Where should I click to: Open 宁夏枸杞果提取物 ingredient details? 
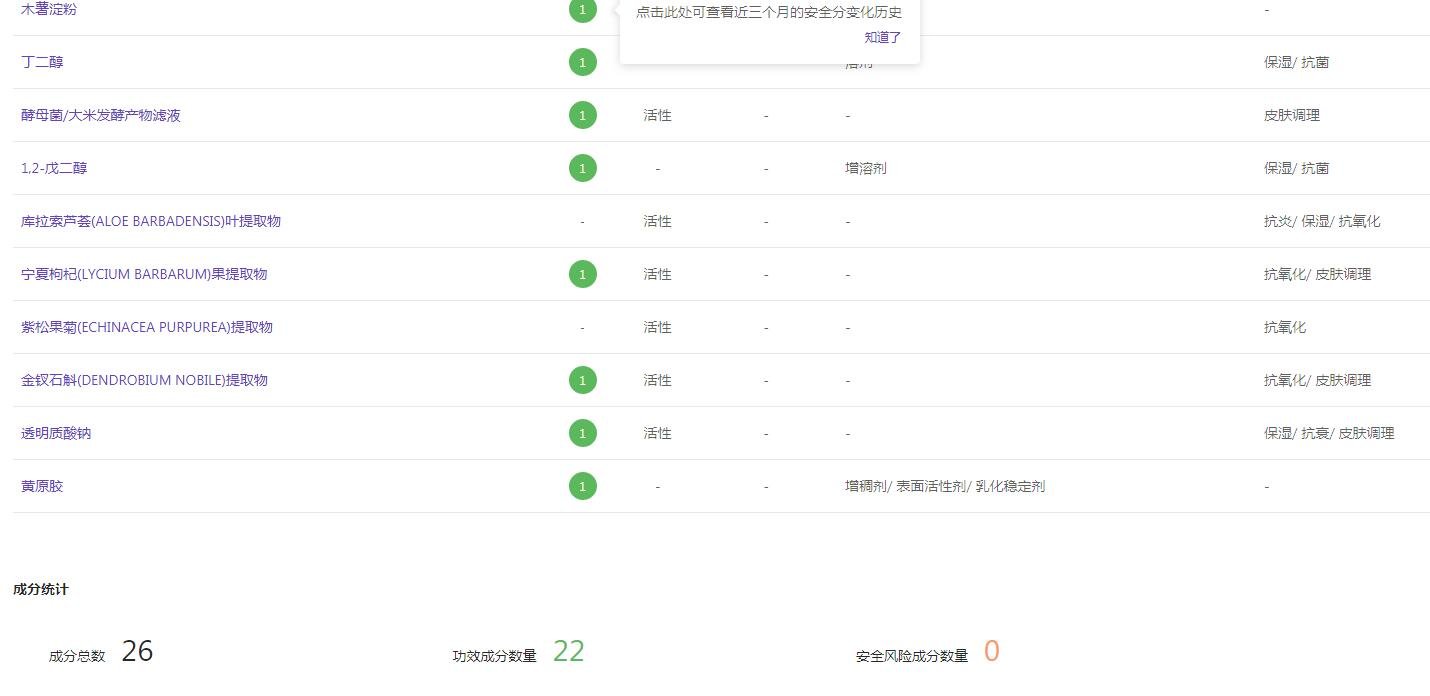144,274
